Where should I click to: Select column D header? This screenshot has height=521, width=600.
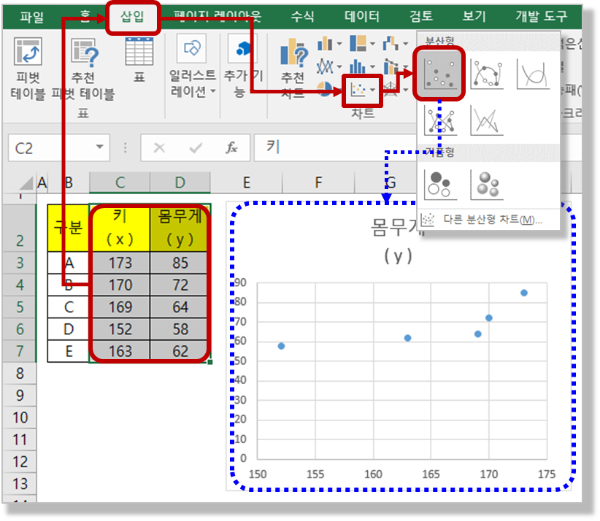pyautogui.click(x=180, y=182)
